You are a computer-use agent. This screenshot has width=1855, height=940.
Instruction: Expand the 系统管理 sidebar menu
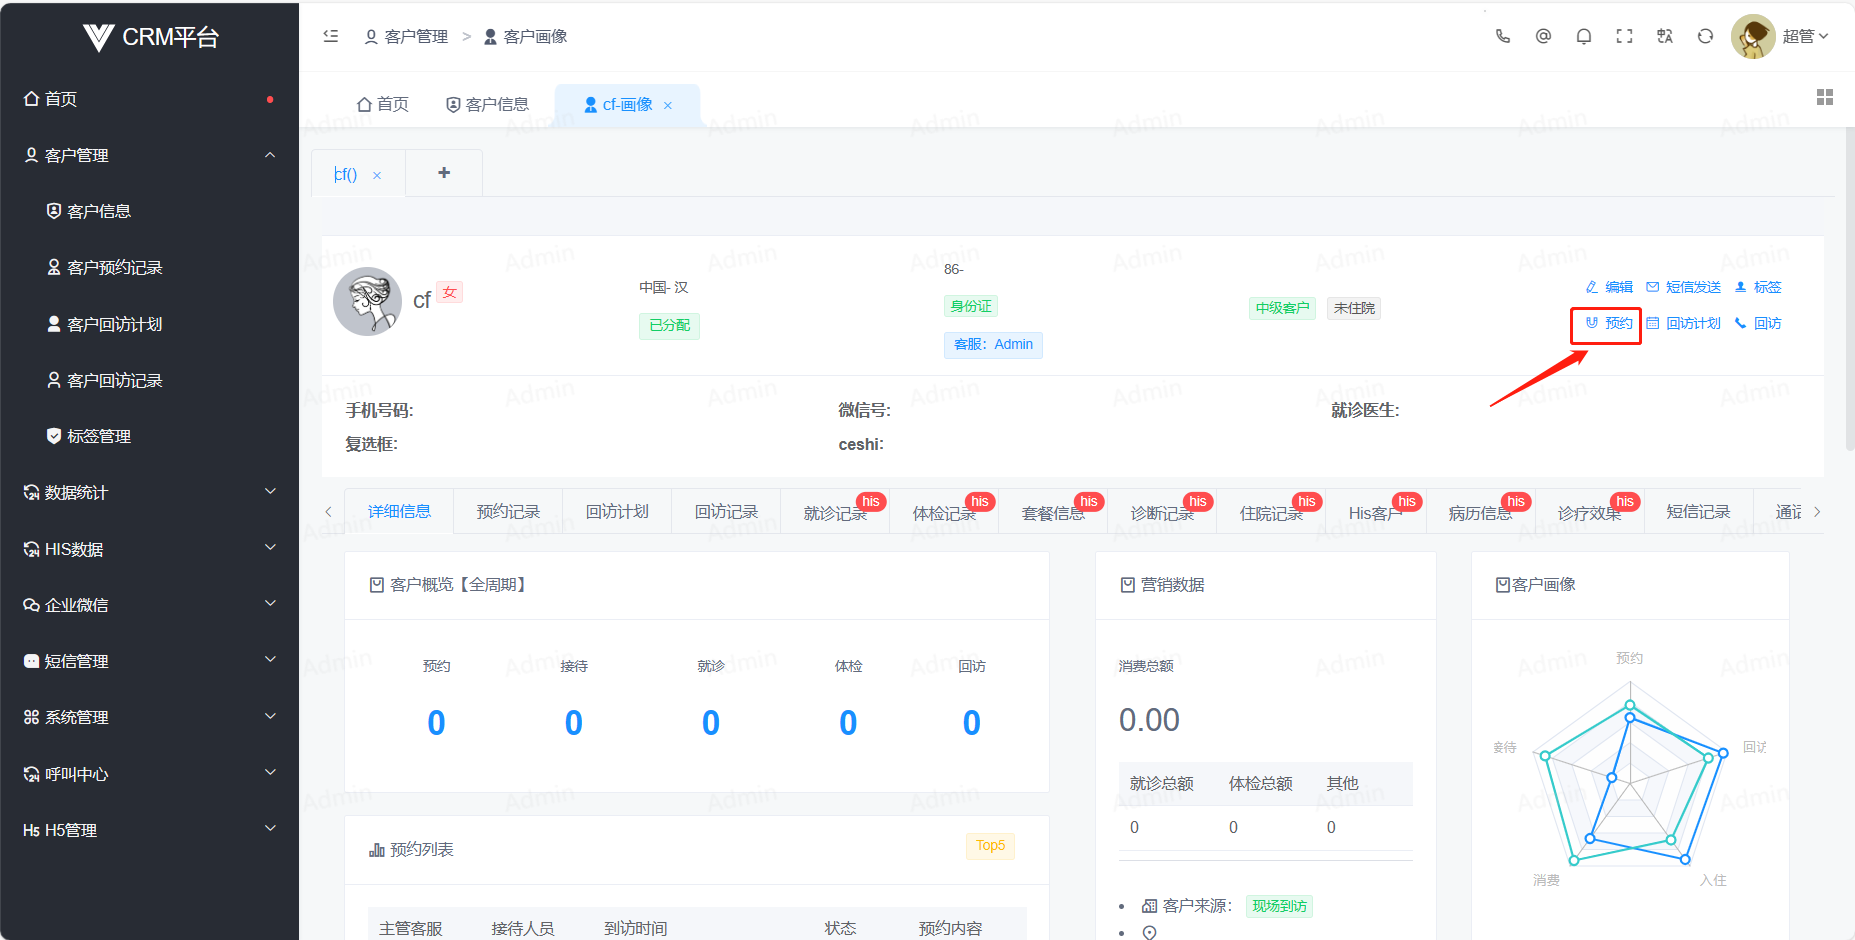[x=150, y=717]
